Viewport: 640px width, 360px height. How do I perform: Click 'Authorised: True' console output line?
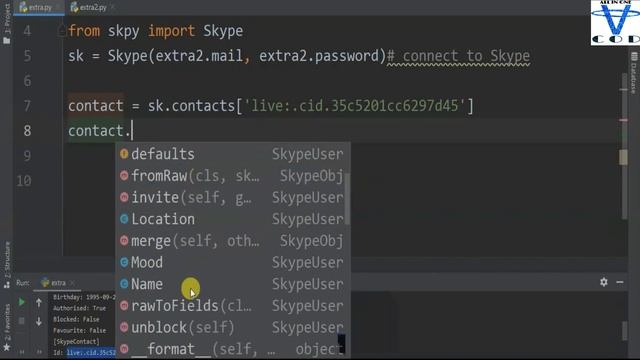coord(80,308)
